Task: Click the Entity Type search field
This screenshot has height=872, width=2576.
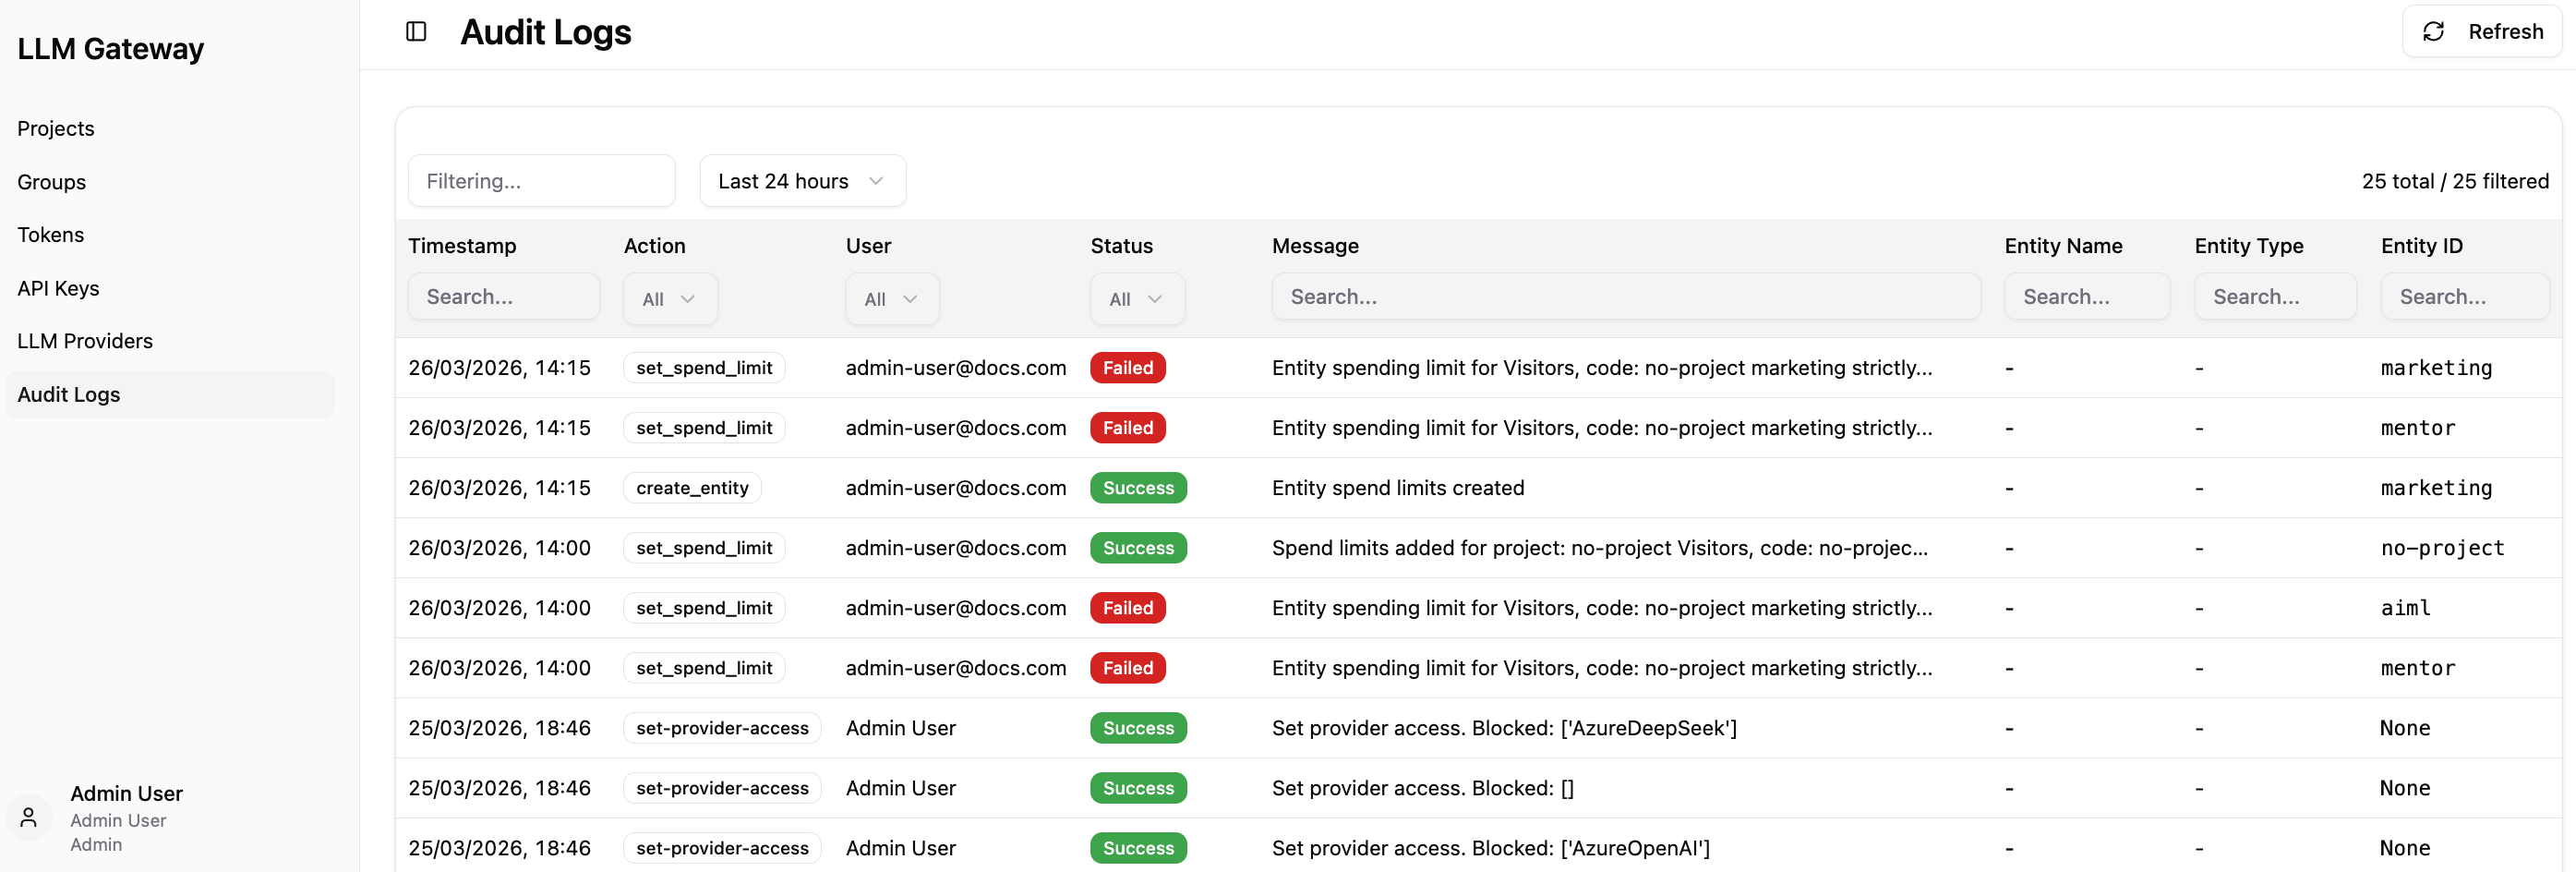Action: click(2275, 297)
